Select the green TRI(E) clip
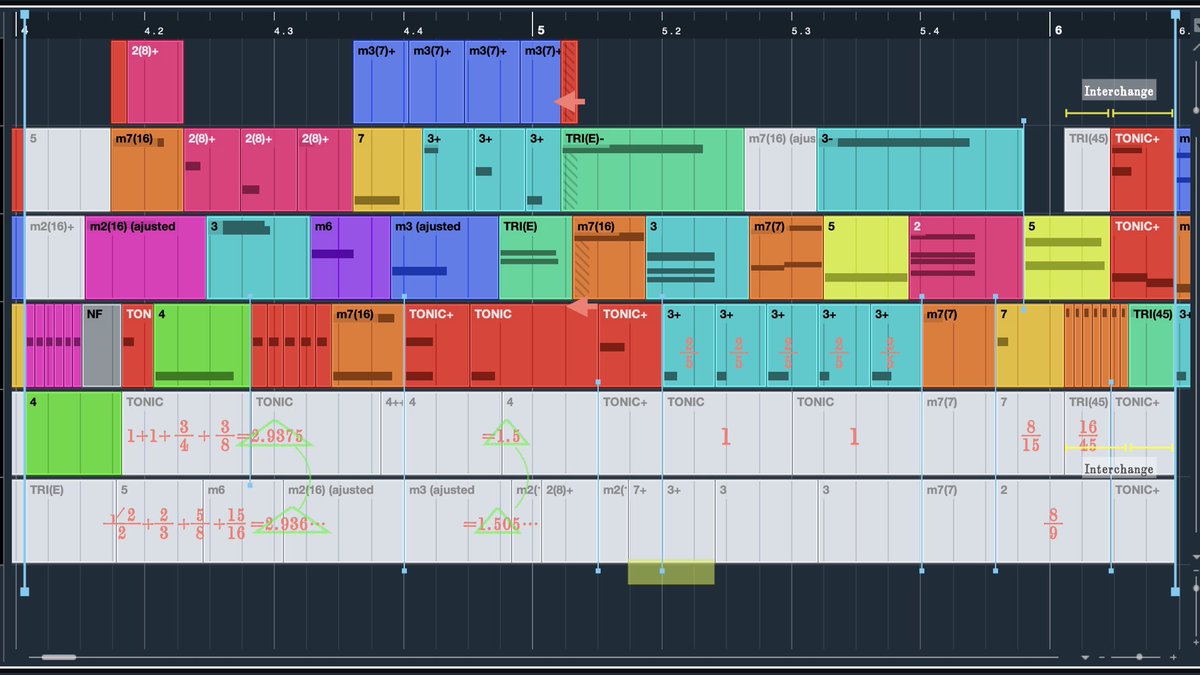This screenshot has width=1200, height=675. pos(535,258)
